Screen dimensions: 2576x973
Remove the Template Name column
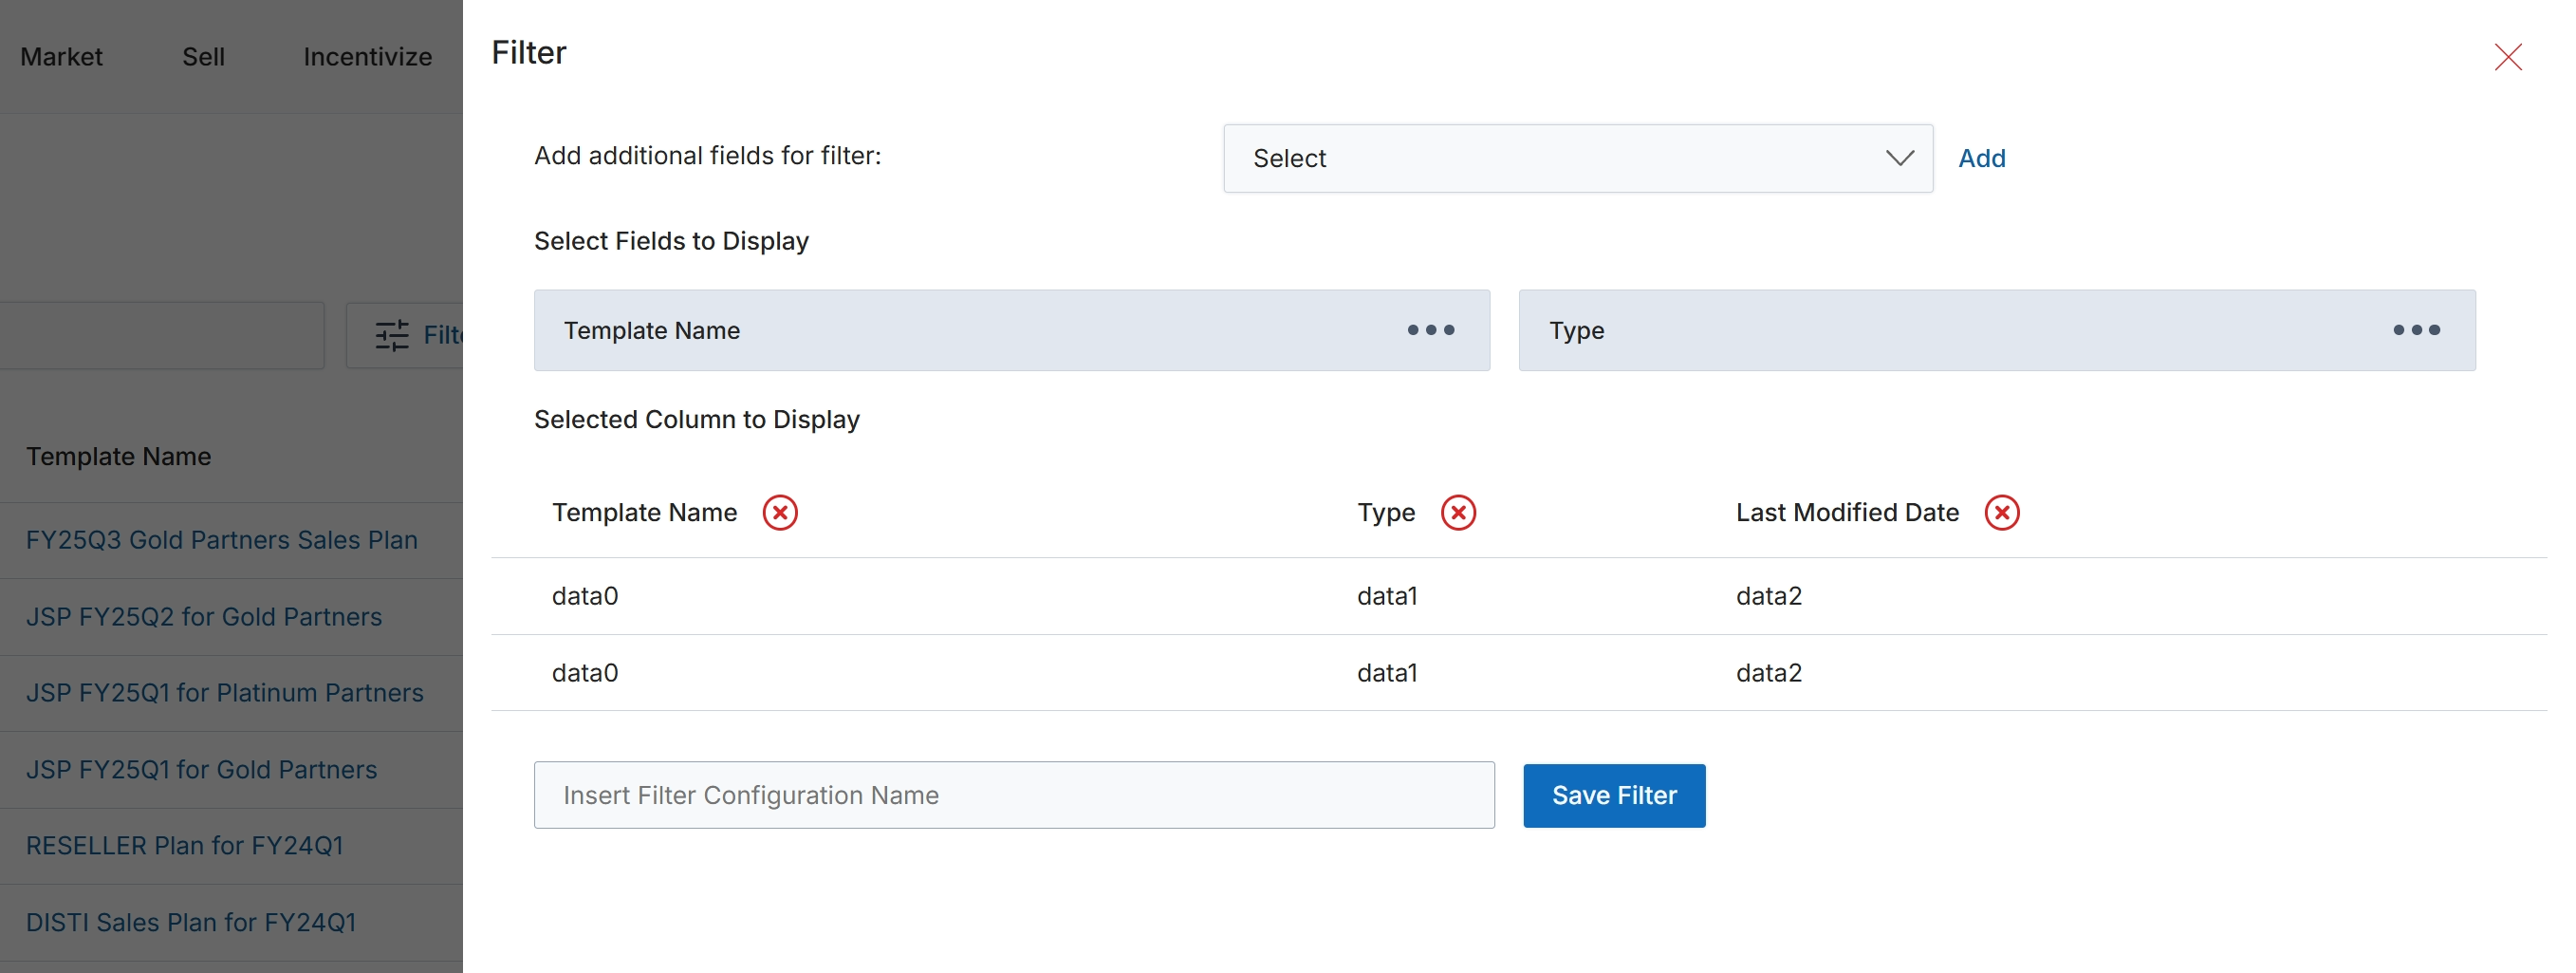(x=780, y=512)
